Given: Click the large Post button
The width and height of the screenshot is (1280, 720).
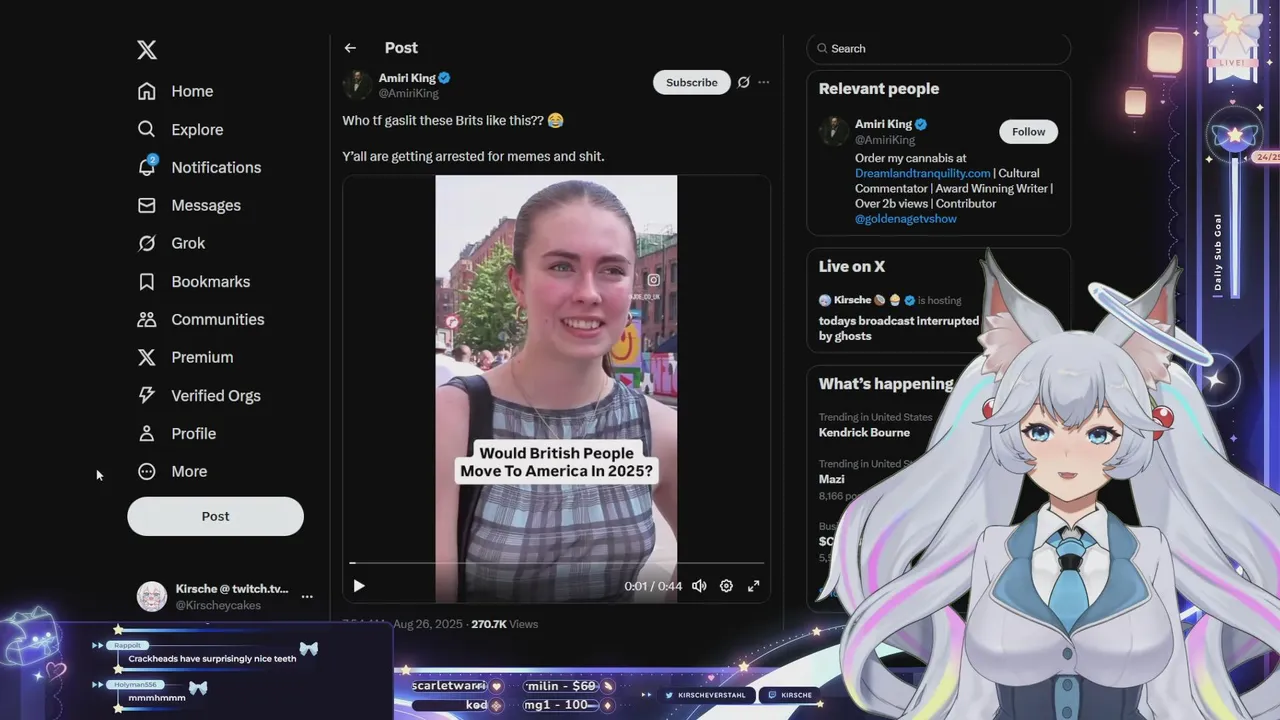Looking at the screenshot, I should [x=215, y=516].
